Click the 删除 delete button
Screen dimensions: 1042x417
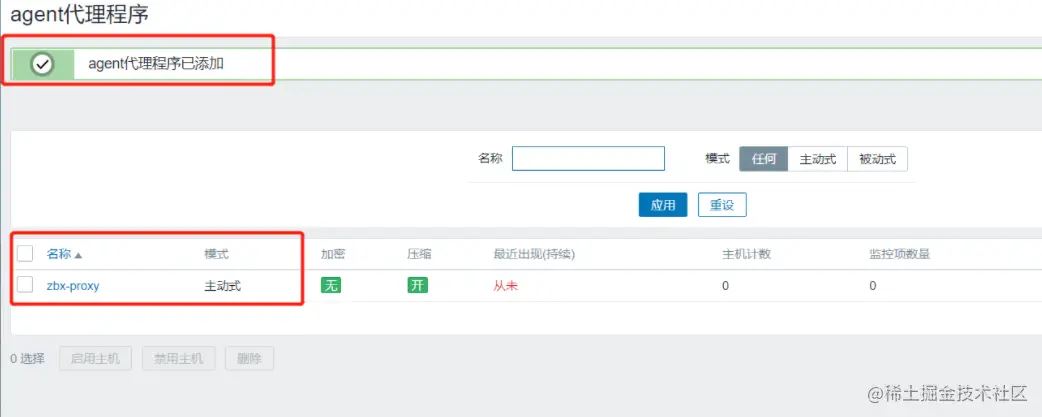click(x=249, y=359)
